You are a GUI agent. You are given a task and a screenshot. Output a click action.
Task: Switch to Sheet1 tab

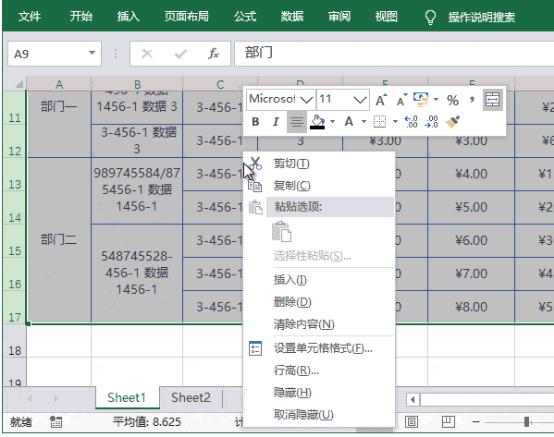click(x=127, y=398)
